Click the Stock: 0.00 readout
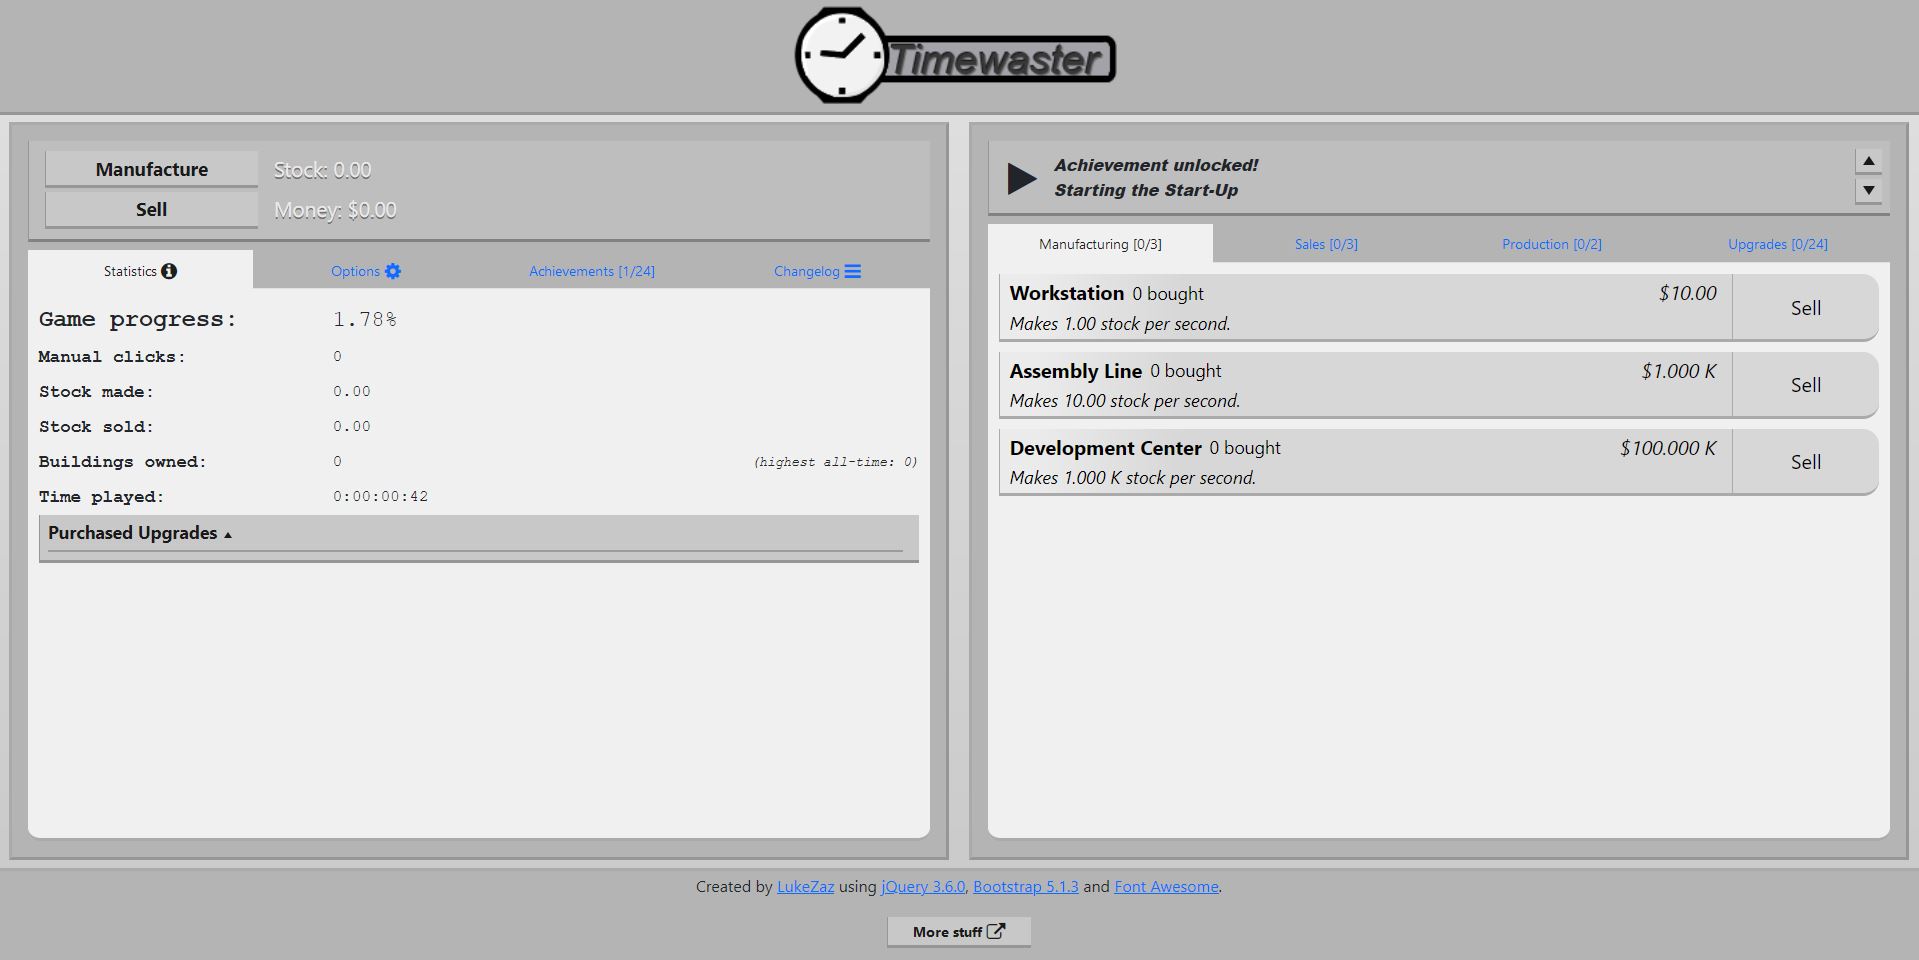Viewport: 1919px width, 960px height. point(322,170)
